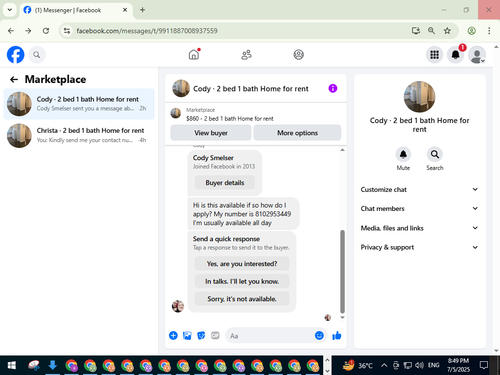Open the site information icon in address bar

coord(67,31)
